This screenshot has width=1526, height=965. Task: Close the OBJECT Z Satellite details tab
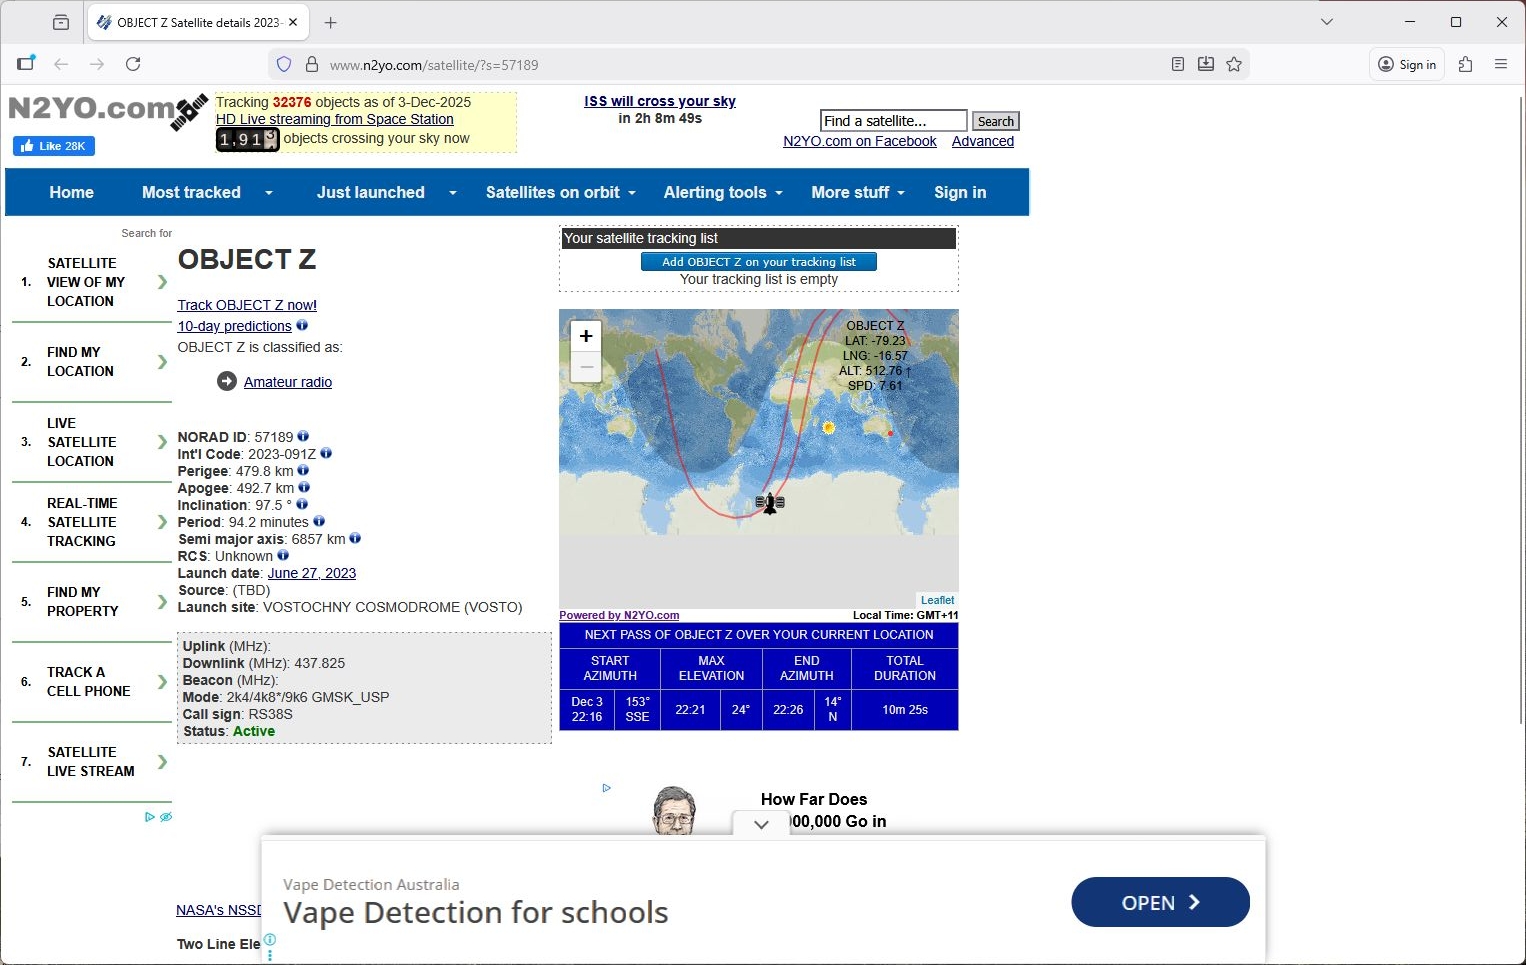point(293,22)
